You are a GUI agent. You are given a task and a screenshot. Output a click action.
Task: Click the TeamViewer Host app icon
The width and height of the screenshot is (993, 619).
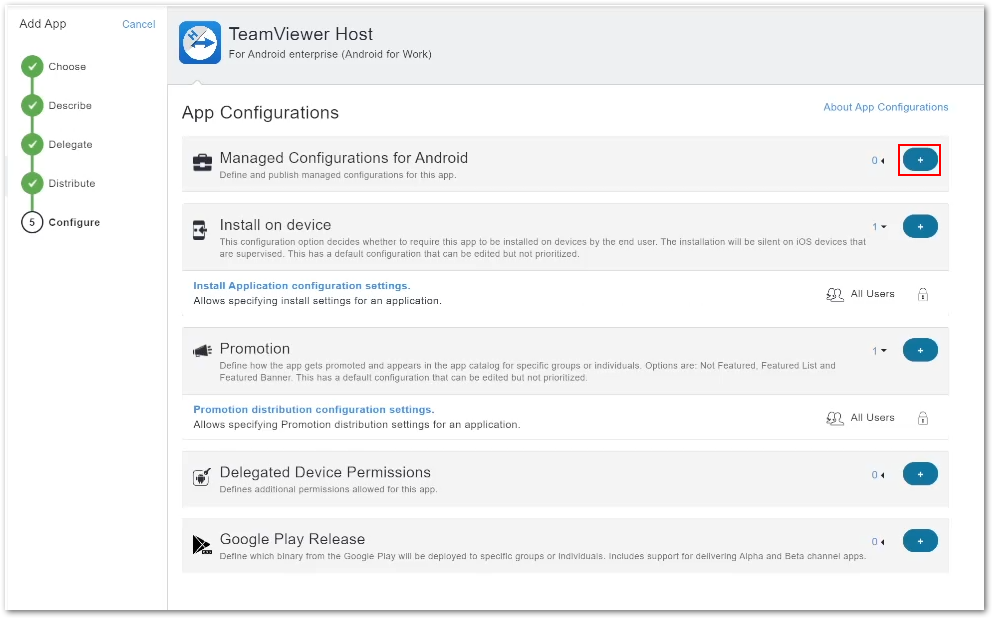click(x=199, y=43)
